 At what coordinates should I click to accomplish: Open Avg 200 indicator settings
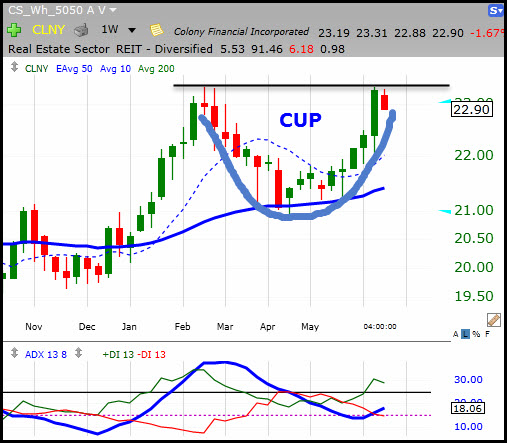(x=156, y=69)
